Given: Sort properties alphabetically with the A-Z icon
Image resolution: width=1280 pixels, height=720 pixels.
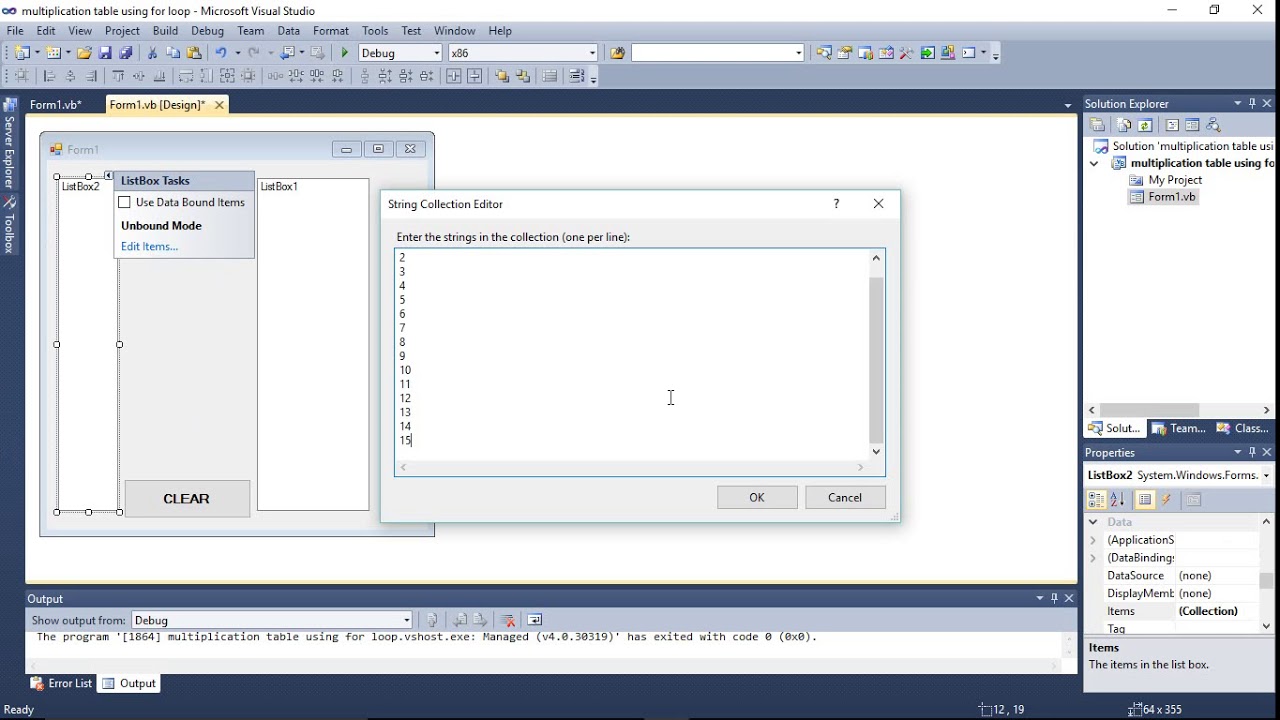Looking at the screenshot, I should pos(1118,500).
